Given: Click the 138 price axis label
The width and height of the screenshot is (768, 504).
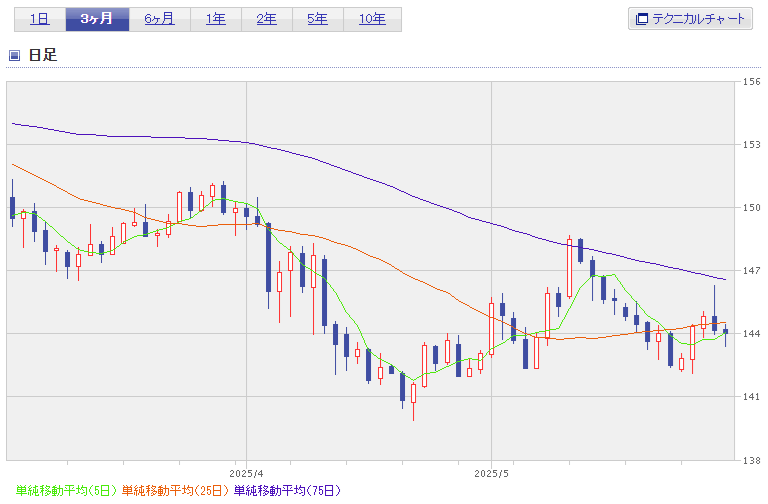Looking at the screenshot, I should 751,460.
